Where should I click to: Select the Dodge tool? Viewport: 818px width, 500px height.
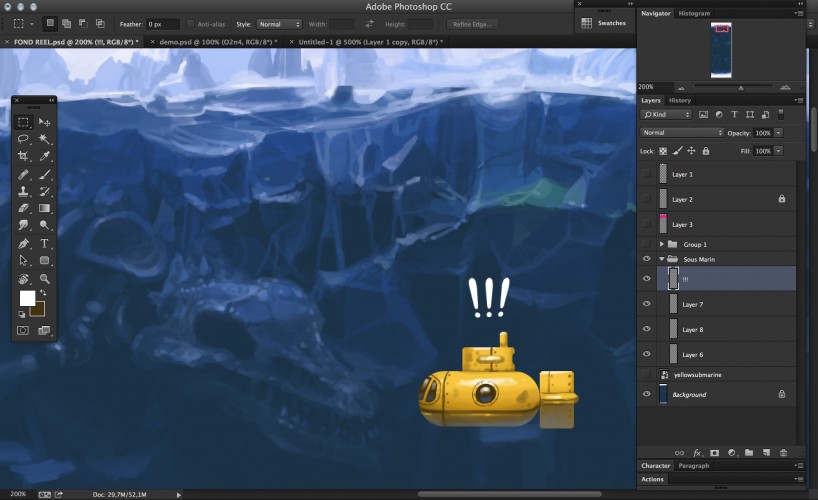point(44,225)
